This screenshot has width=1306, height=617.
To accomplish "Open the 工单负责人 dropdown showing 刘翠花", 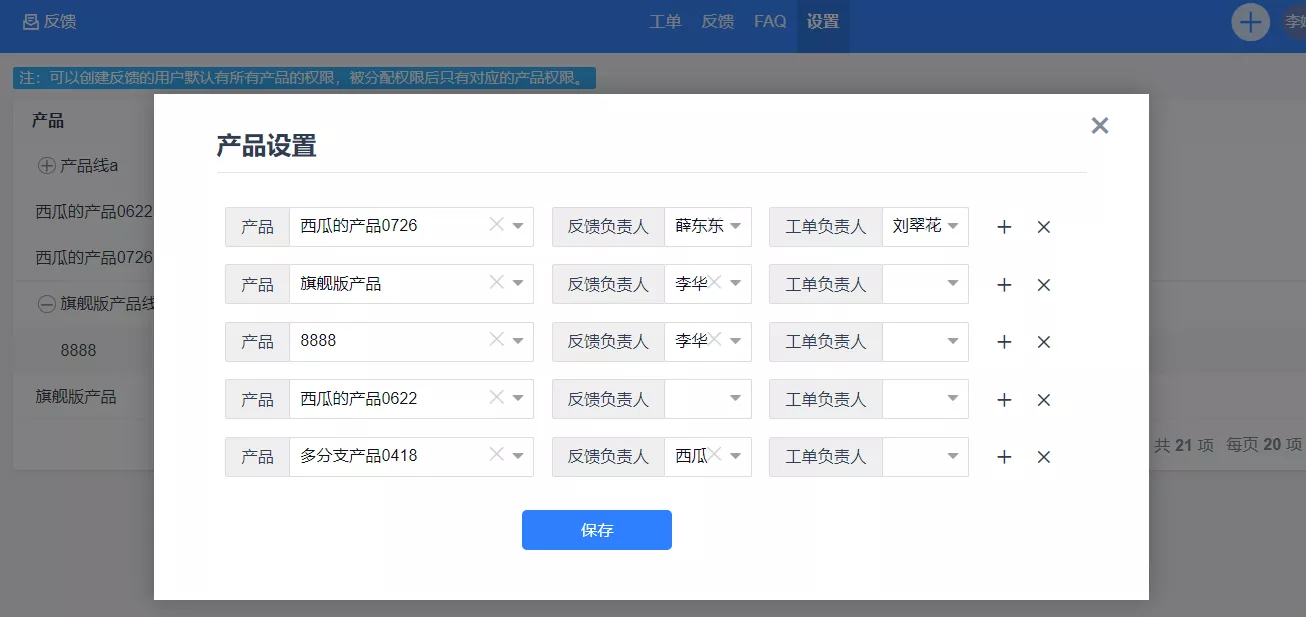I will pos(952,226).
